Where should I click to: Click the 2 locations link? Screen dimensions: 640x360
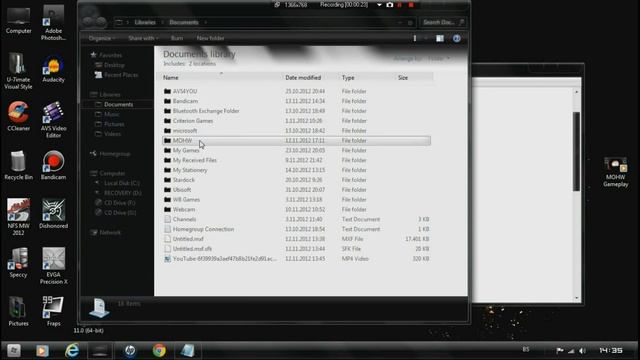(202, 64)
